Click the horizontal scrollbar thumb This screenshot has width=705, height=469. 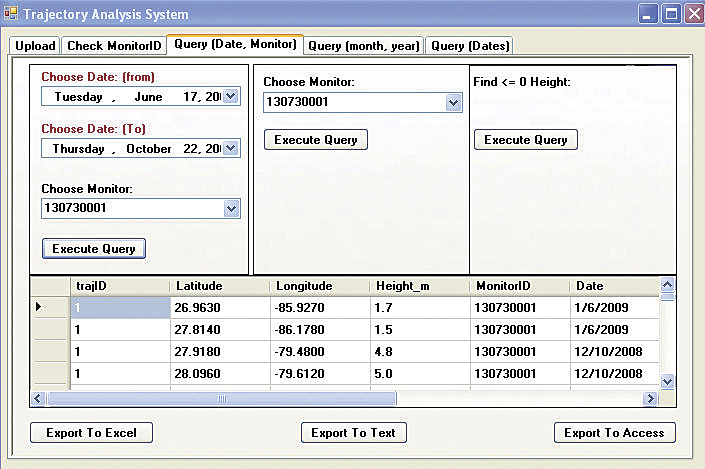pos(221,398)
